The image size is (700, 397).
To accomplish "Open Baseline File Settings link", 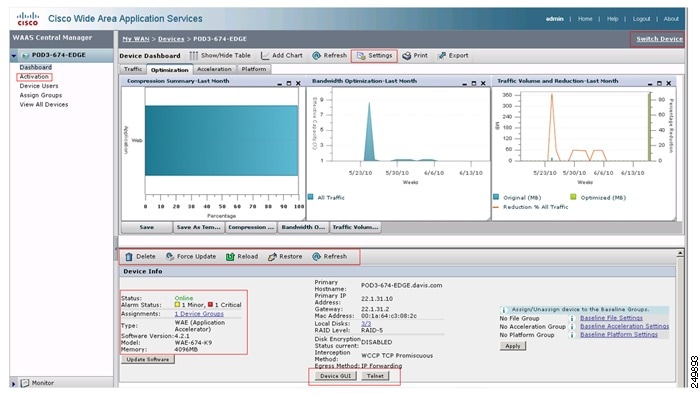I will coord(611,318).
